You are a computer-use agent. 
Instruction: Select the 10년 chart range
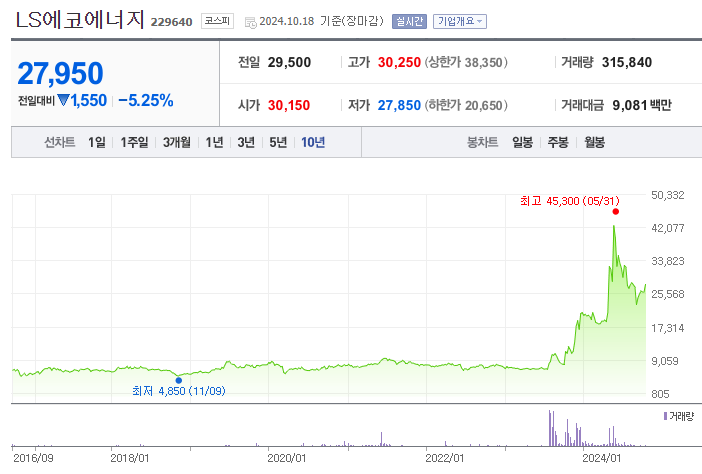click(313, 142)
